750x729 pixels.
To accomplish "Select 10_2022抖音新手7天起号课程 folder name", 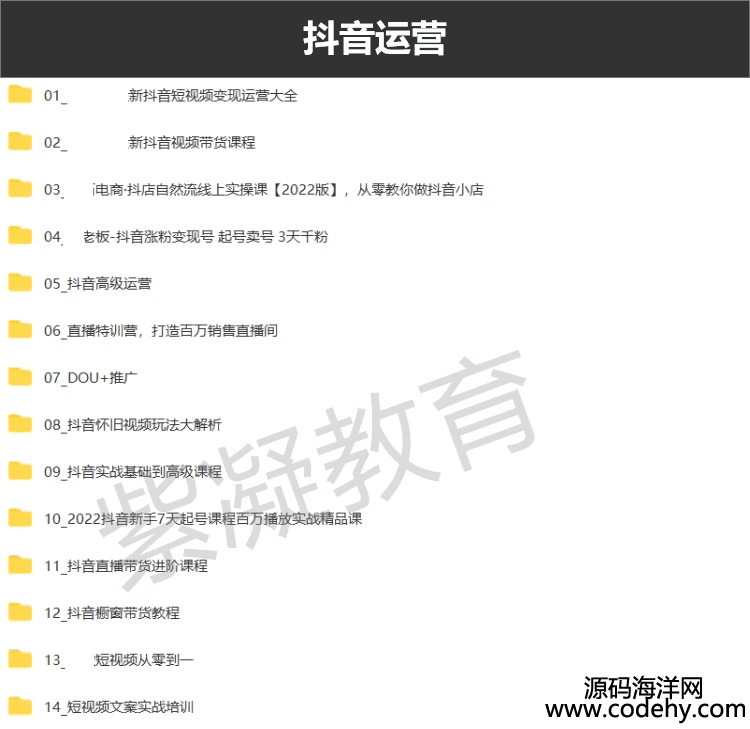I will coord(202,518).
